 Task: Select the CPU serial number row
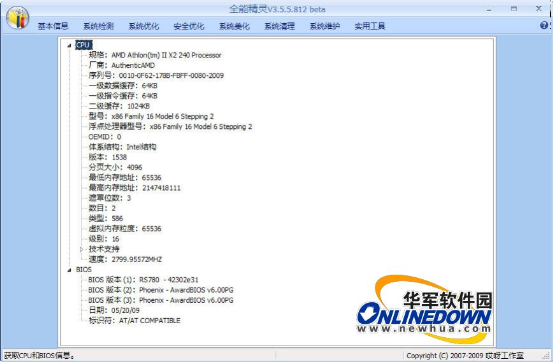tap(156, 76)
